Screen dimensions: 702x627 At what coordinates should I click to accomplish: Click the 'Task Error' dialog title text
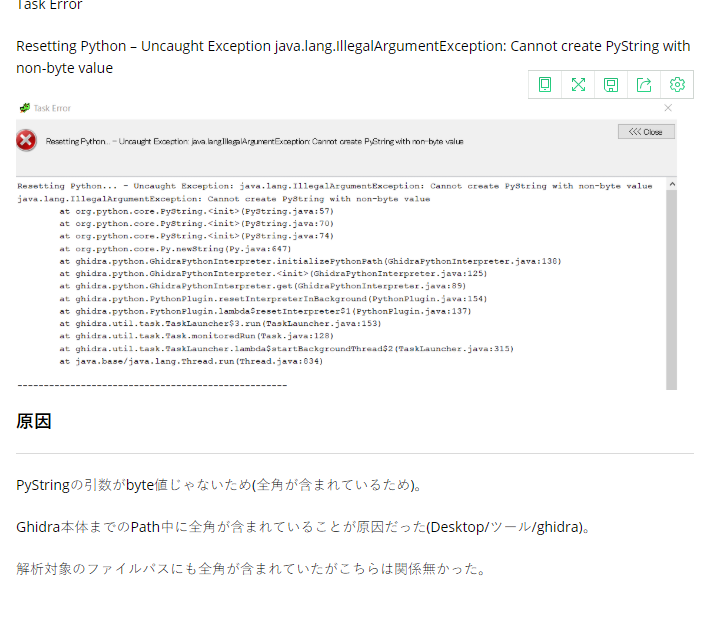tap(52, 108)
